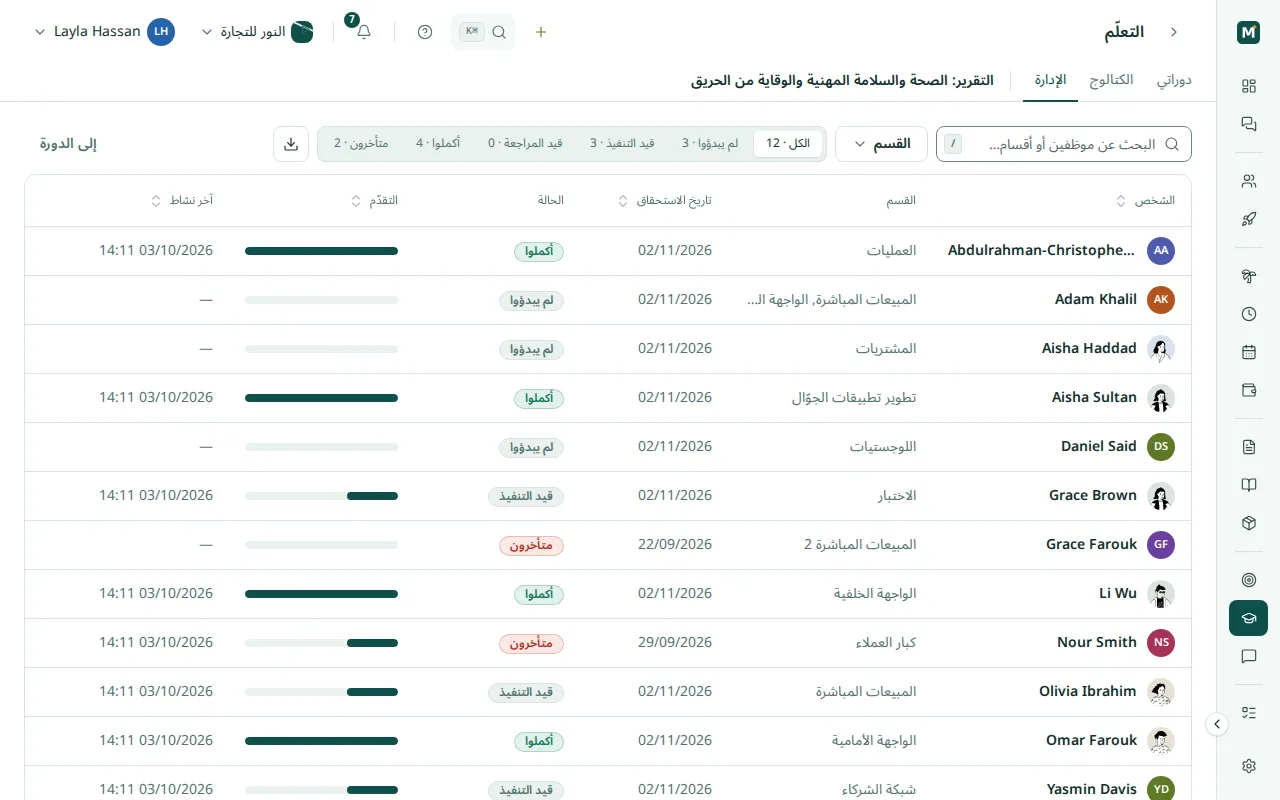The height and width of the screenshot is (800, 1280).
Task: Sort by تاريخ الاستحقاق column header
Action: [x=665, y=201]
